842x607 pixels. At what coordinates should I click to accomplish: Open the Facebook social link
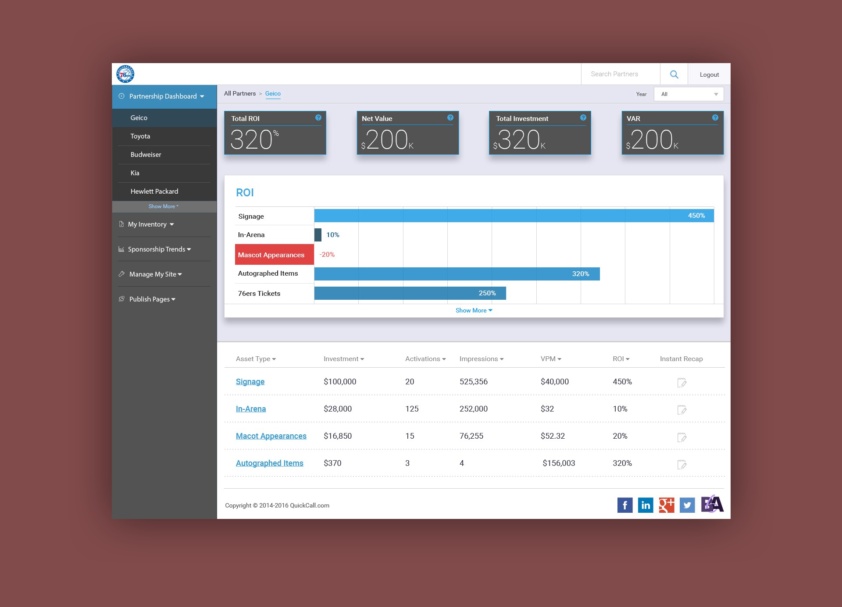pos(625,505)
